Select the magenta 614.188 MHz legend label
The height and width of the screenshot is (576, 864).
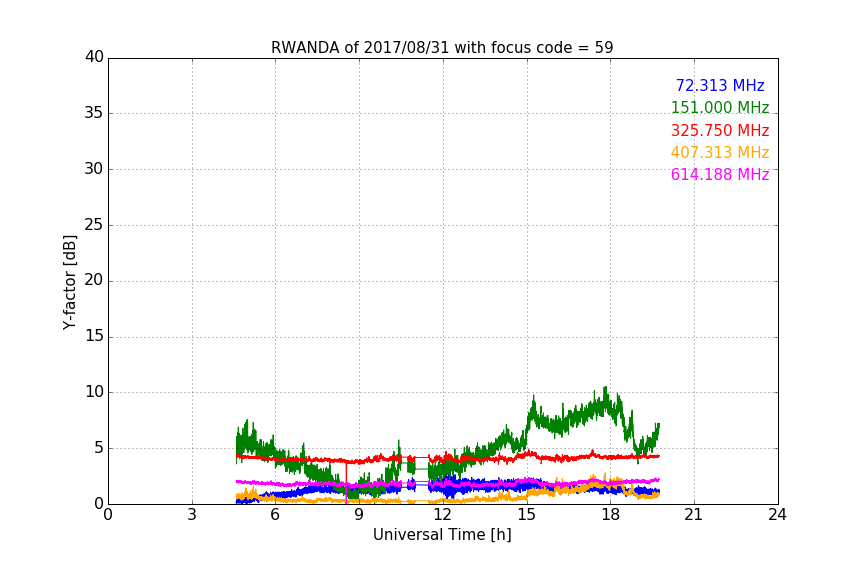[720, 174]
